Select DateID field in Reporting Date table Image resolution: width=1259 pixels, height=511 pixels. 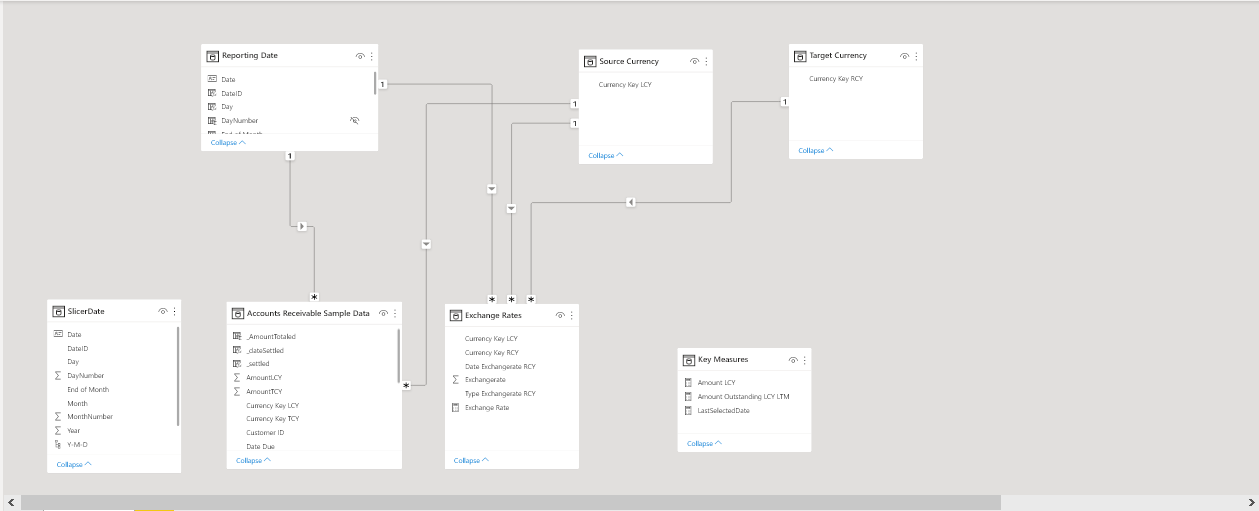pos(232,93)
